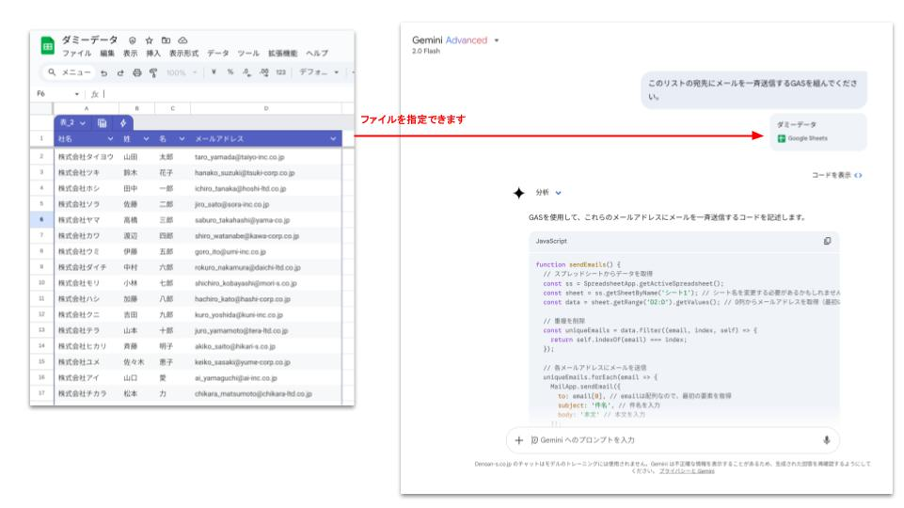This screenshot has height=508, width=904.
Task: Decrease decimal places
Action: tap(247, 72)
